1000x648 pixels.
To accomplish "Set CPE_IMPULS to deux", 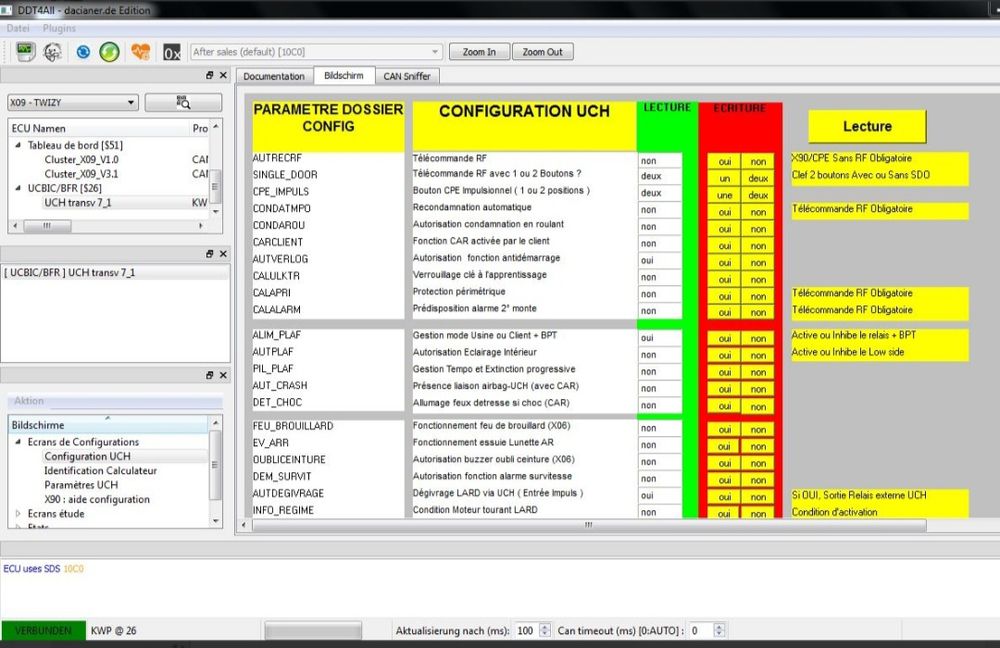I will coord(758,195).
